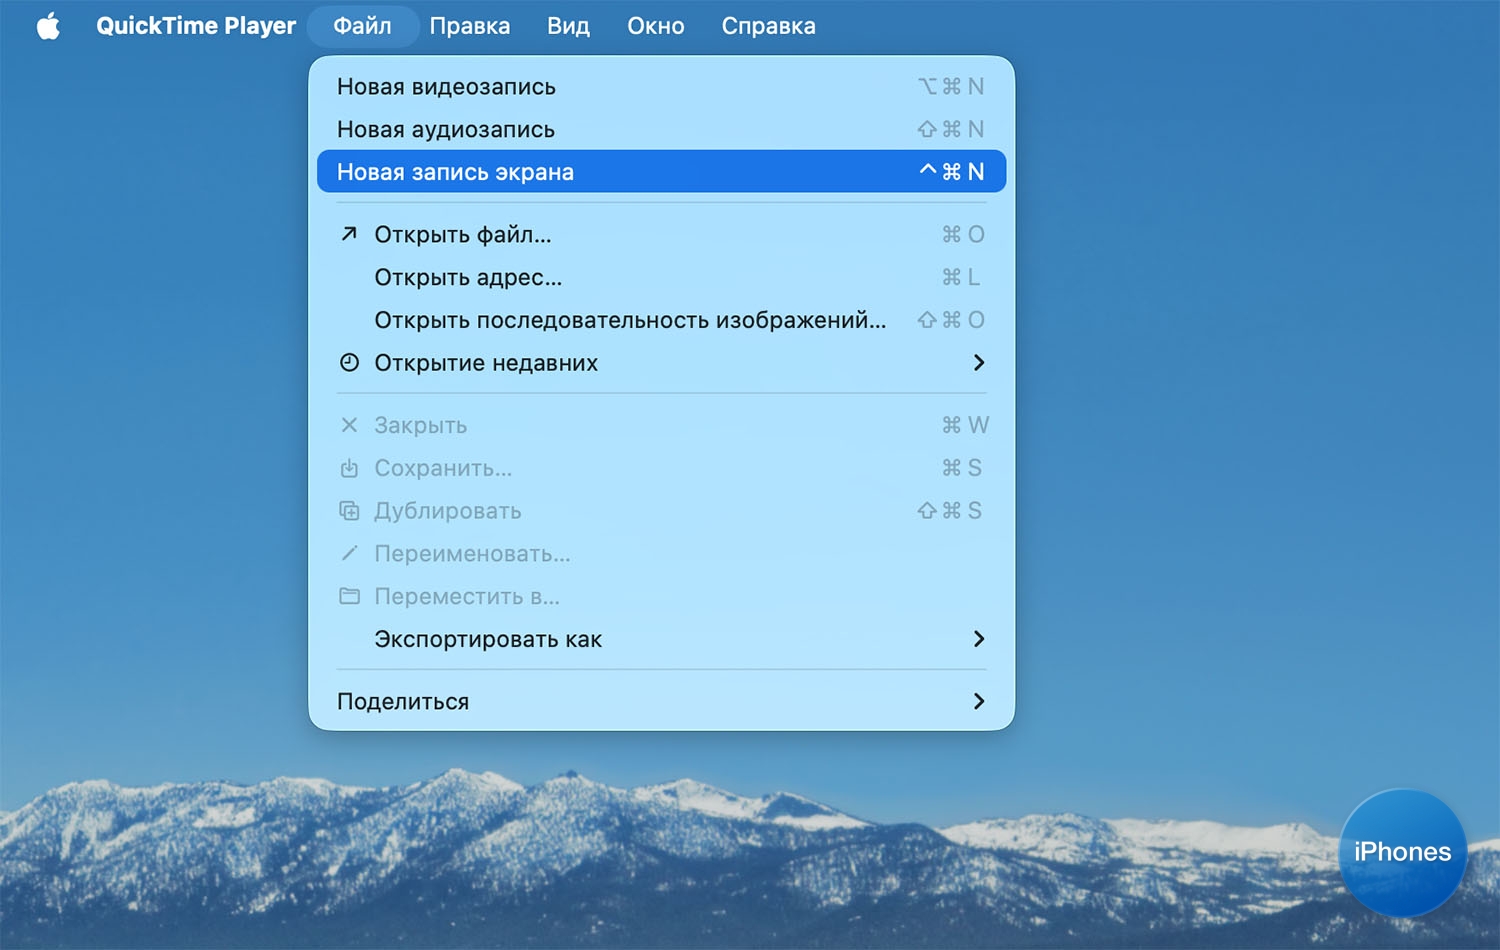1500x950 pixels.
Task: Expand the Экспортировать как submenu arrow
Action: (979, 639)
